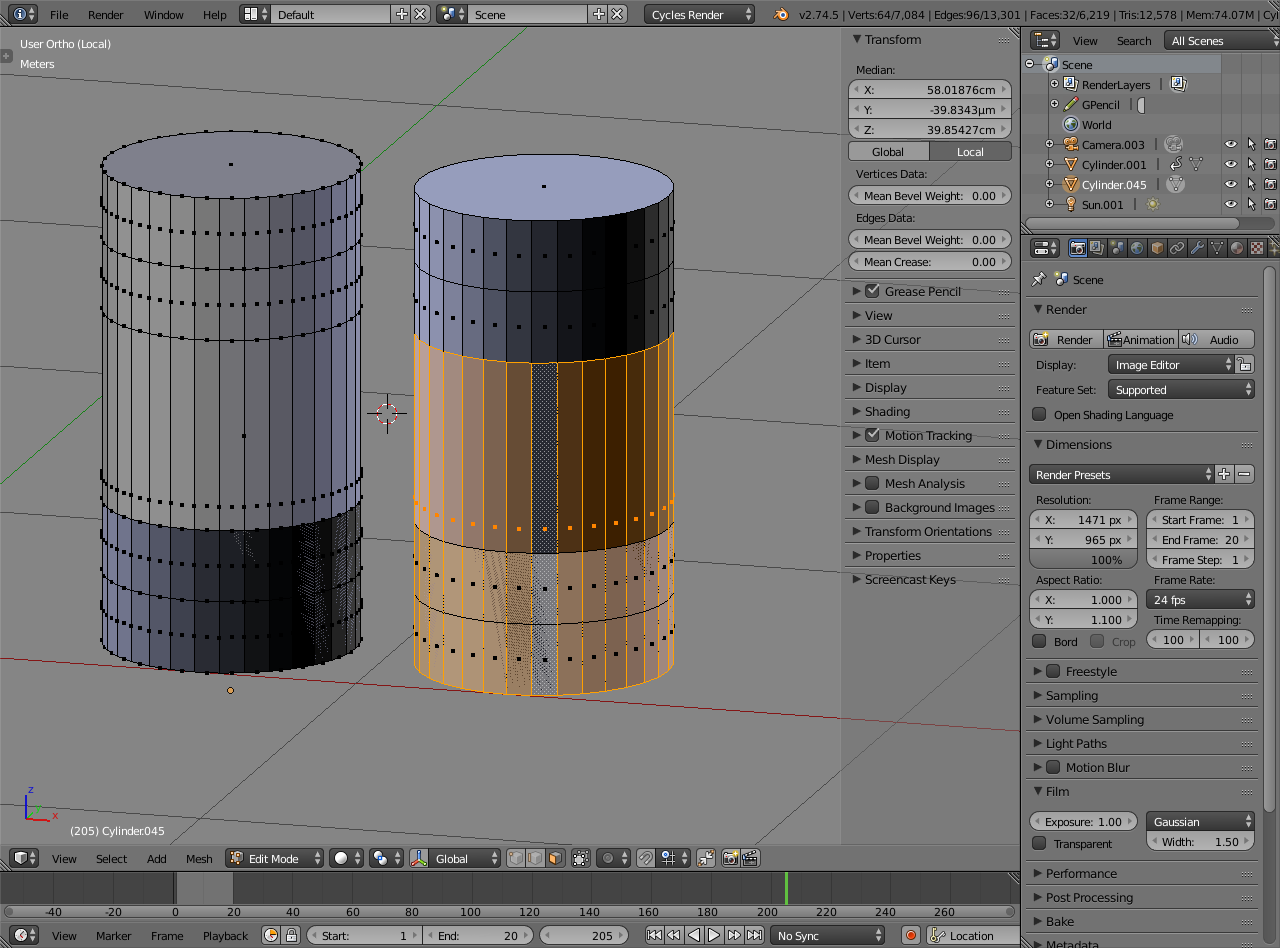Click the record auto-keyframe button
This screenshot has height=948, width=1280.
tap(911, 936)
